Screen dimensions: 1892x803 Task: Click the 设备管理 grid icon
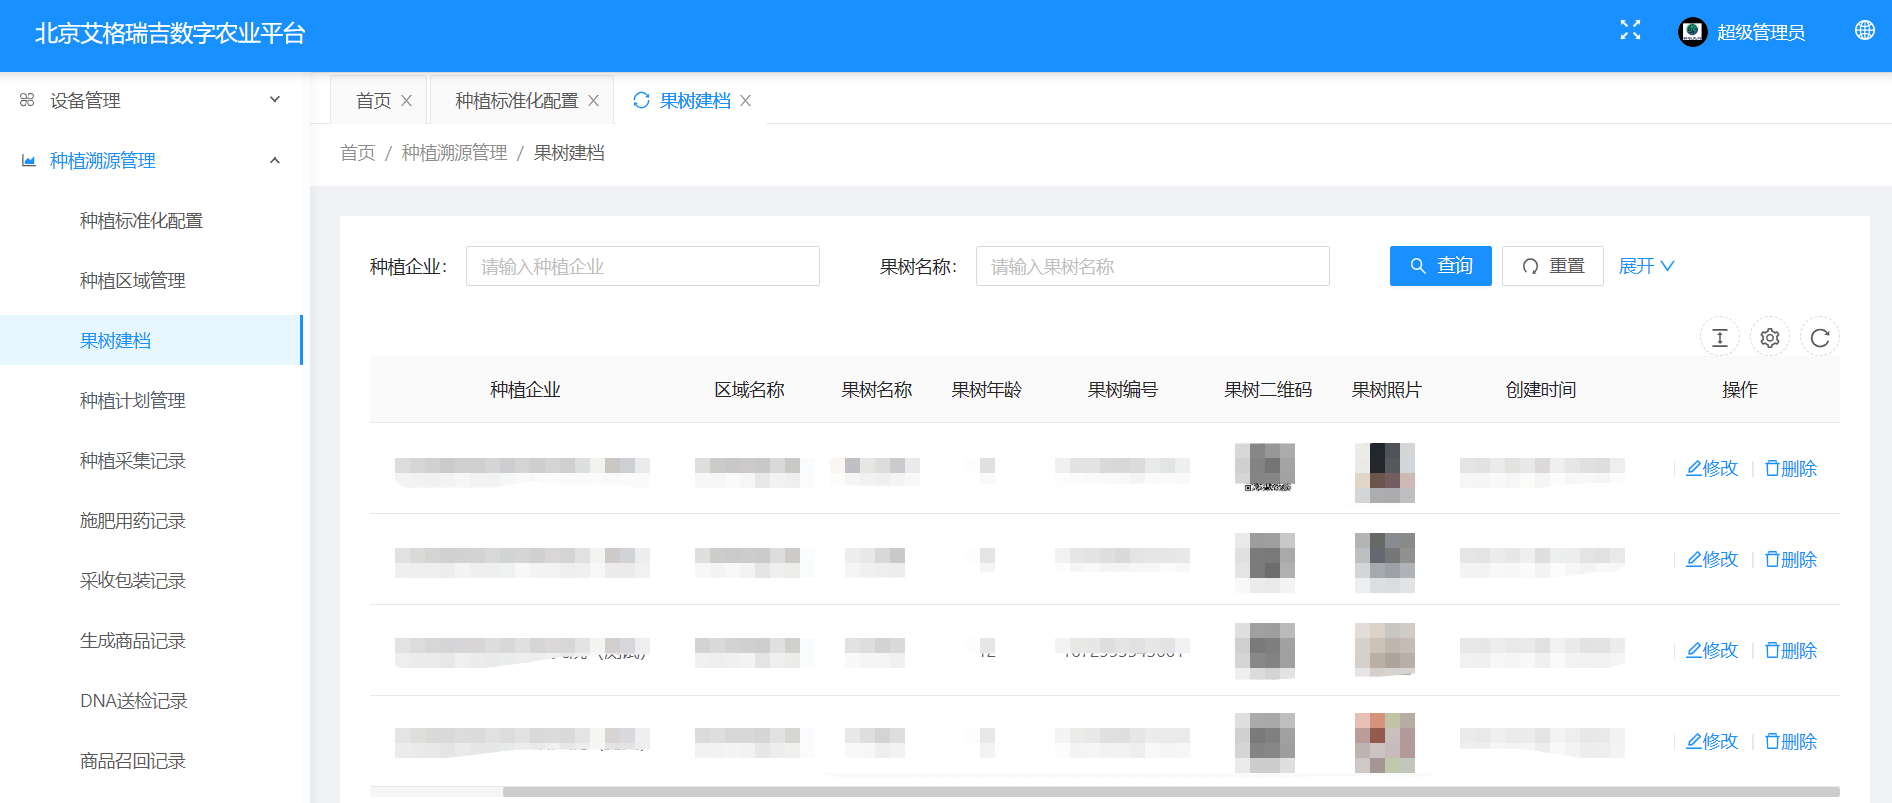[x=27, y=100]
